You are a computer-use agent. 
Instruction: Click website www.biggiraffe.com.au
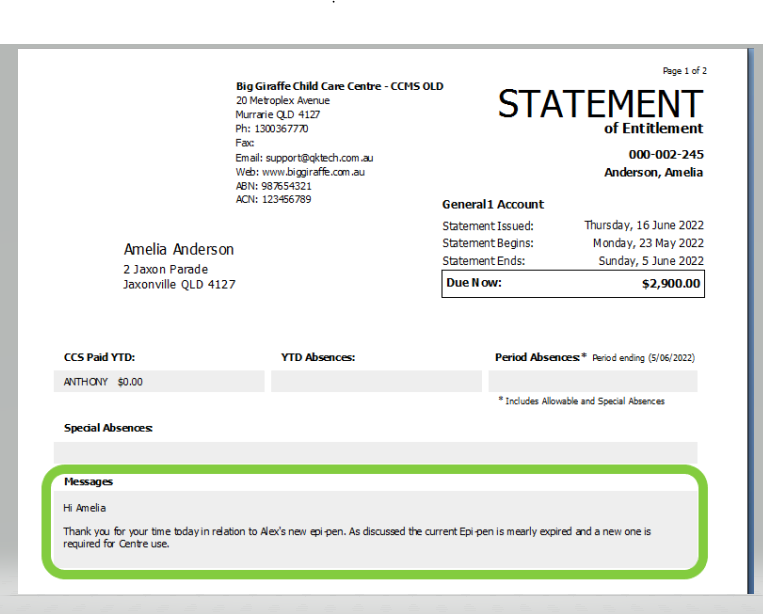(x=313, y=172)
